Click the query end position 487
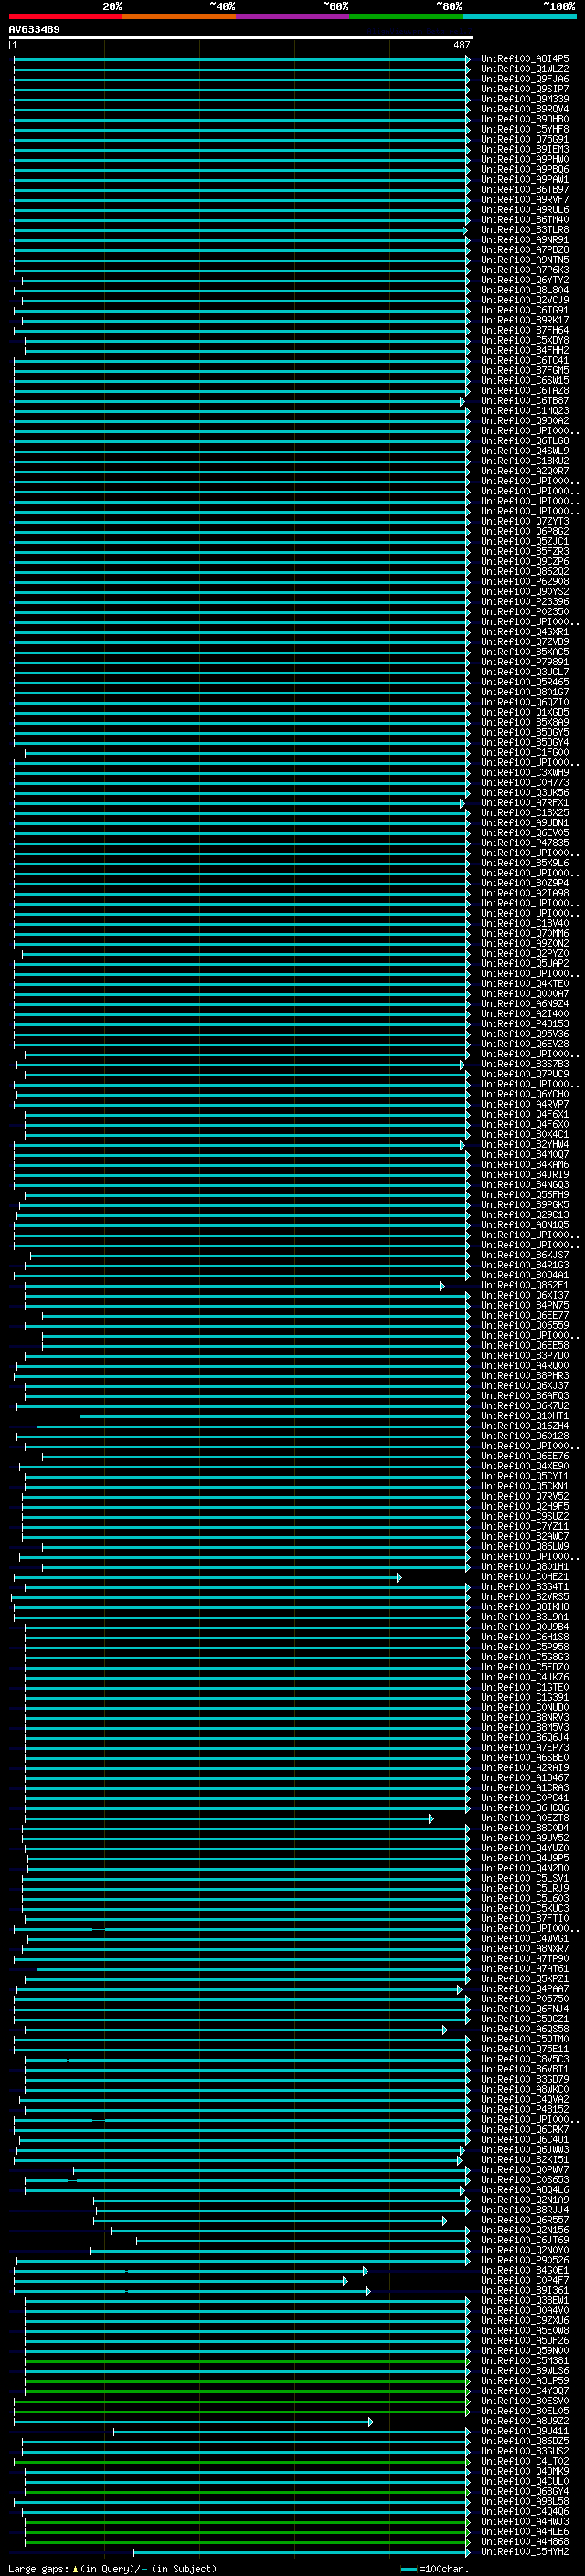Viewport: 585px width, 2576px height. [x=461, y=45]
